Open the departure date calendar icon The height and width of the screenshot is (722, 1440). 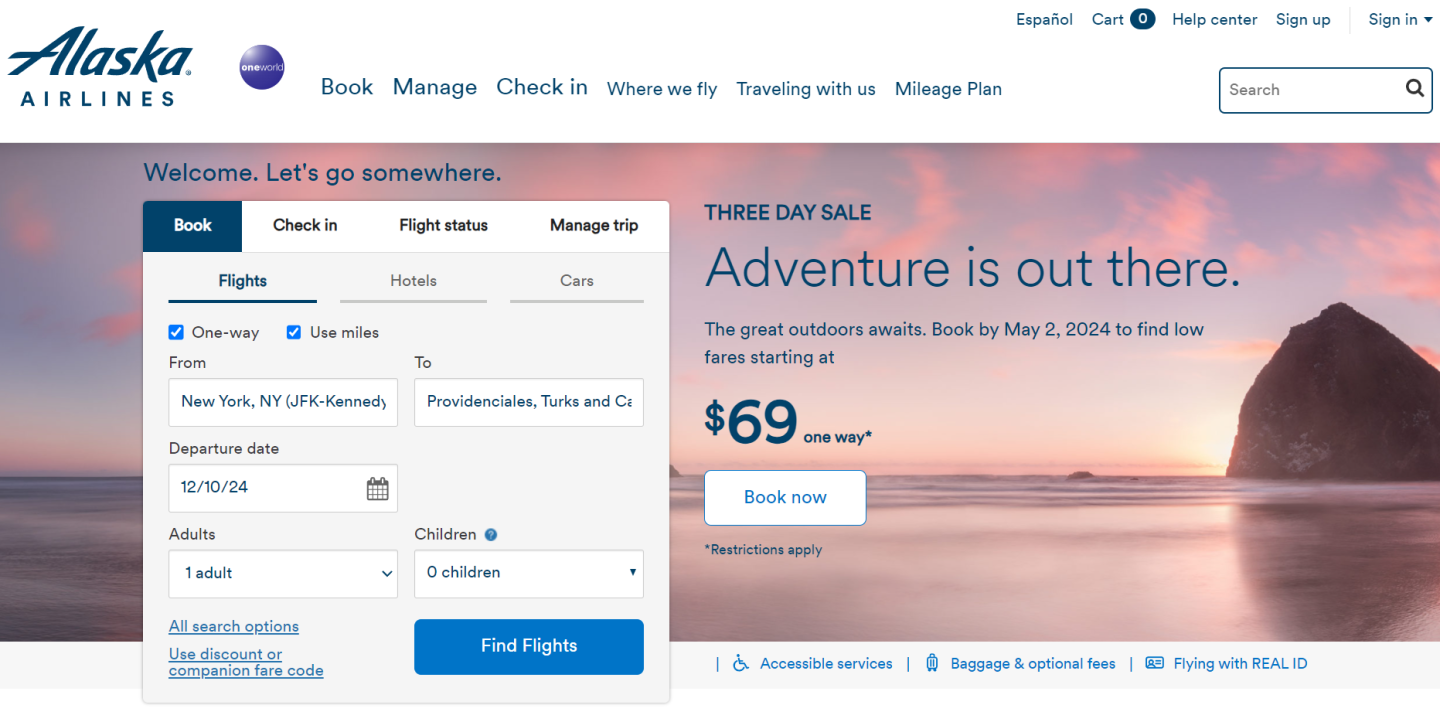coord(377,489)
